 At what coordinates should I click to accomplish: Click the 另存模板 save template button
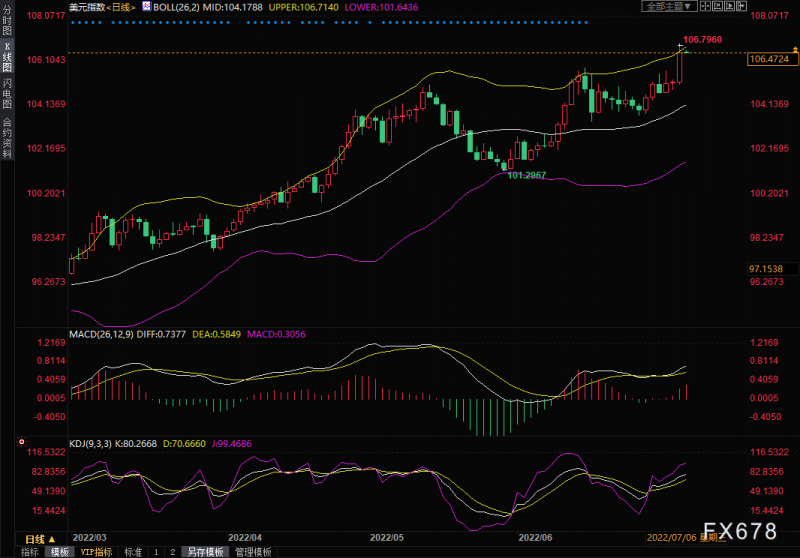coord(206,552)
